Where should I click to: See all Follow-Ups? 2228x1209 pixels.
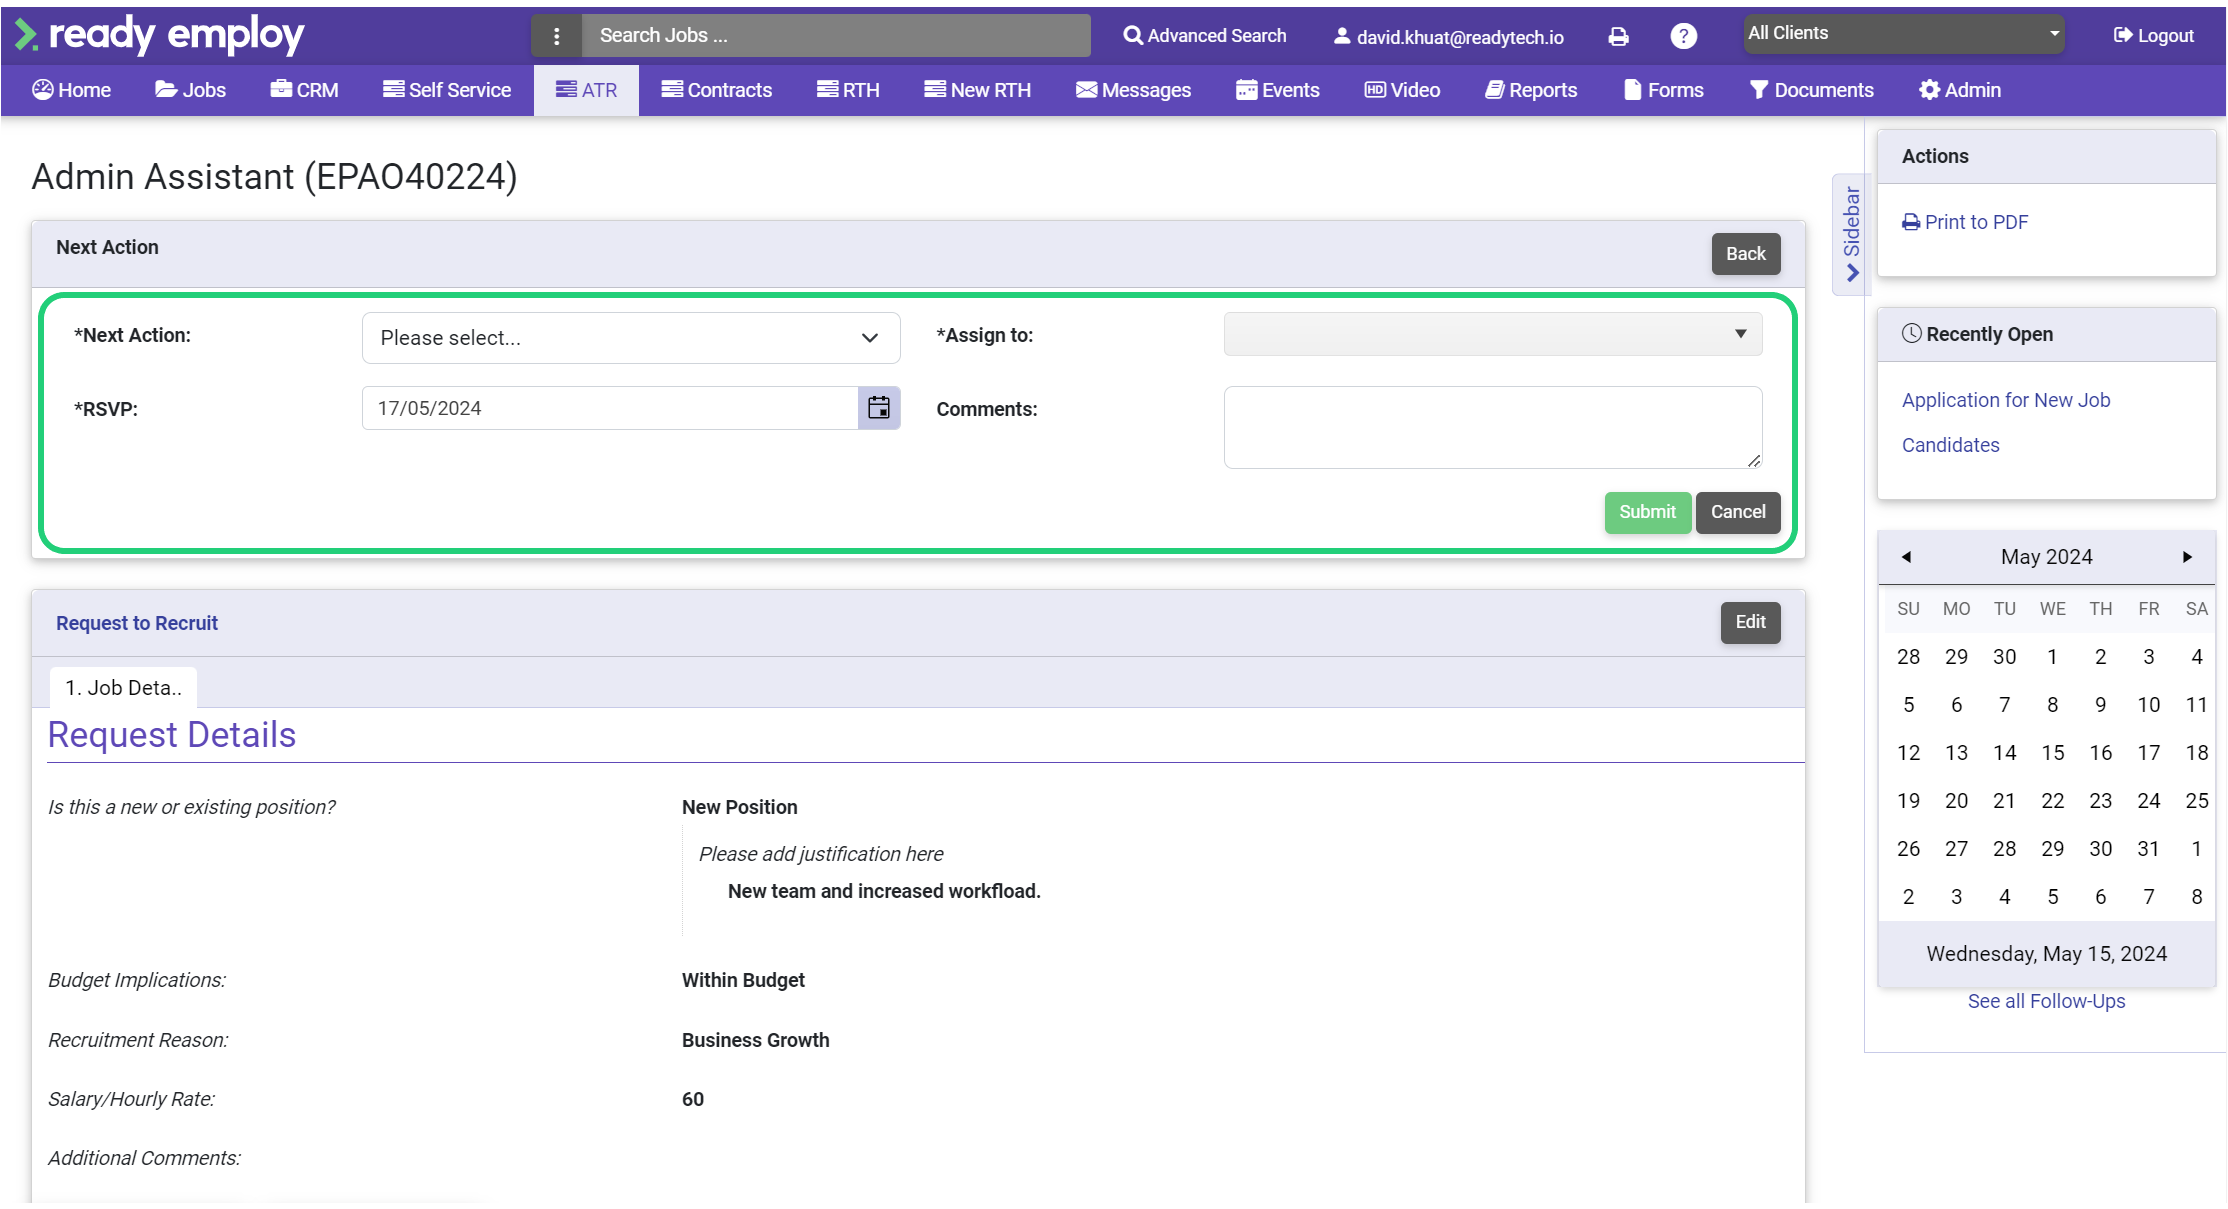2046,1001
